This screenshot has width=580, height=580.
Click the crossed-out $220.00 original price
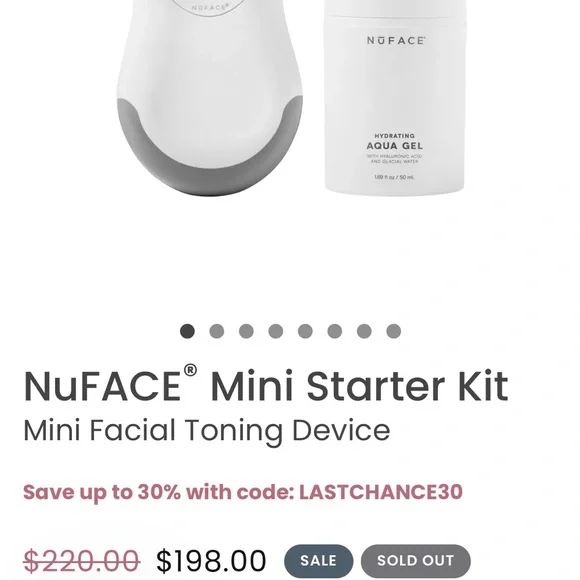[x=81, y=561]
